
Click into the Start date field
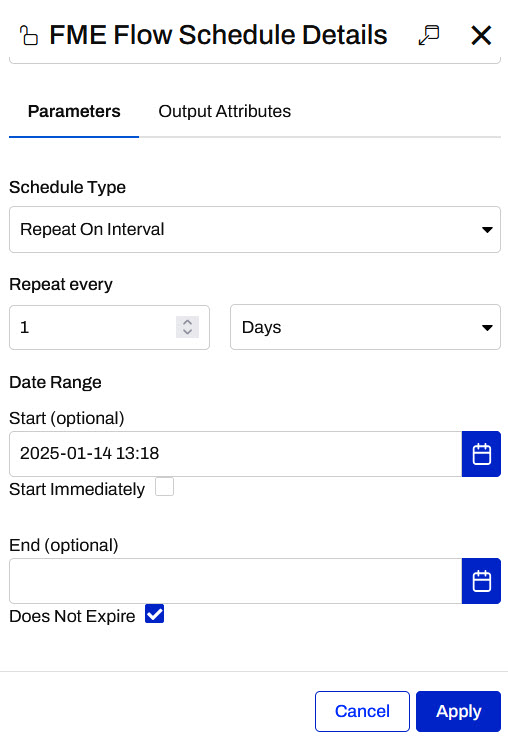point(235,454)
